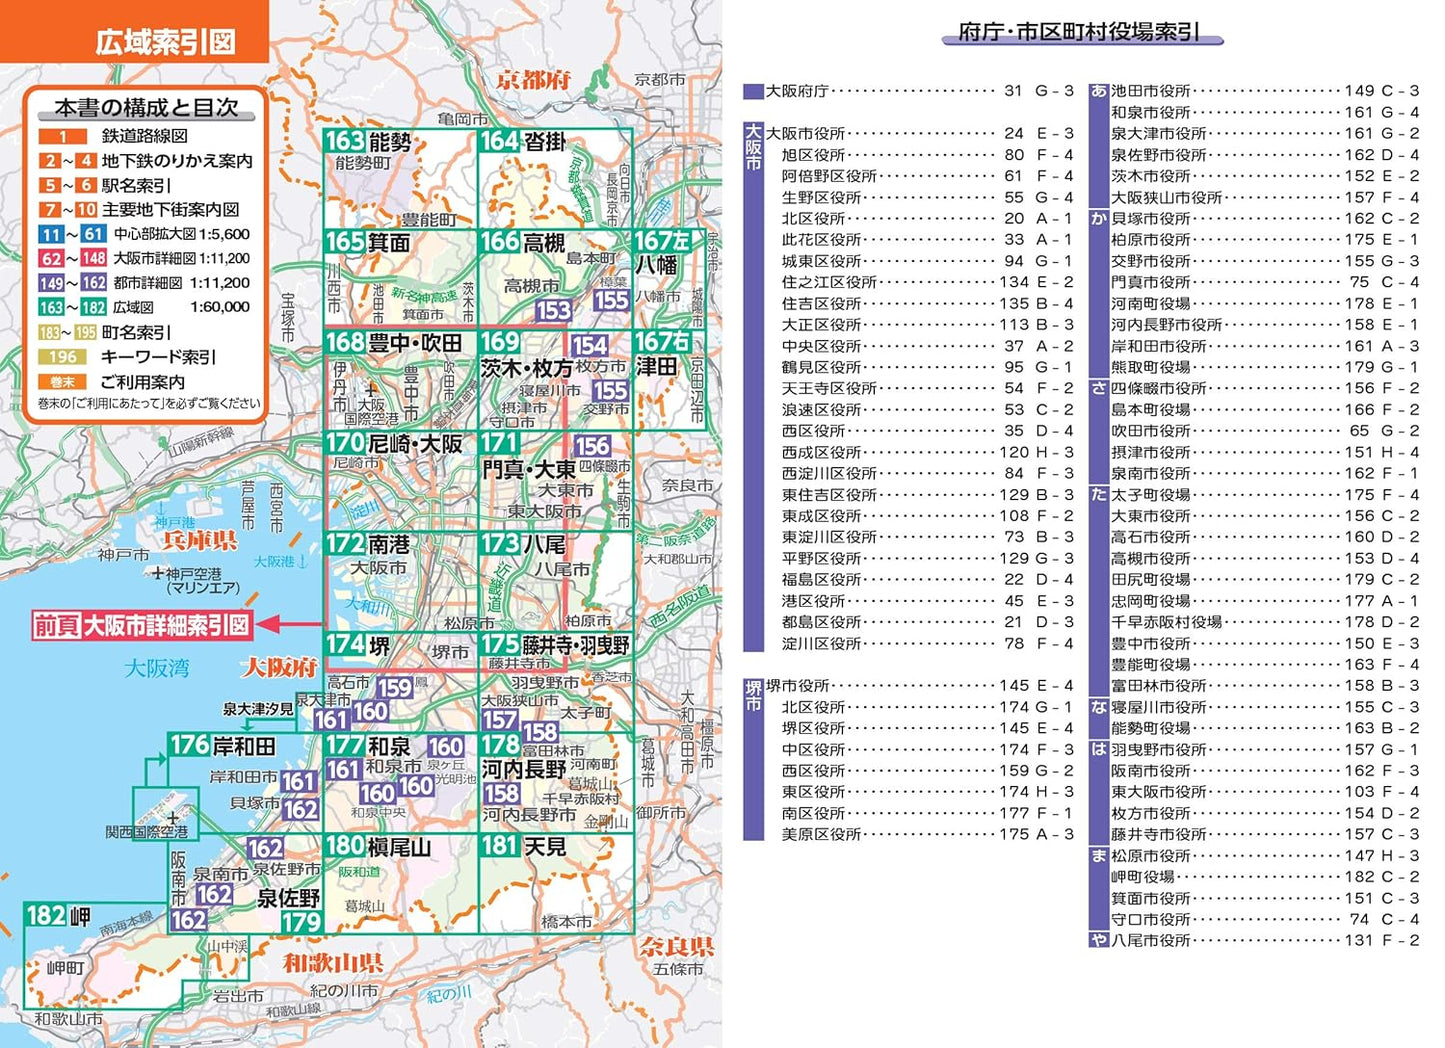This screenshot has height=1048, width=1445.
Task: Click the 巻末 badge beside ご利用案内
Action: tap(63, 382)
